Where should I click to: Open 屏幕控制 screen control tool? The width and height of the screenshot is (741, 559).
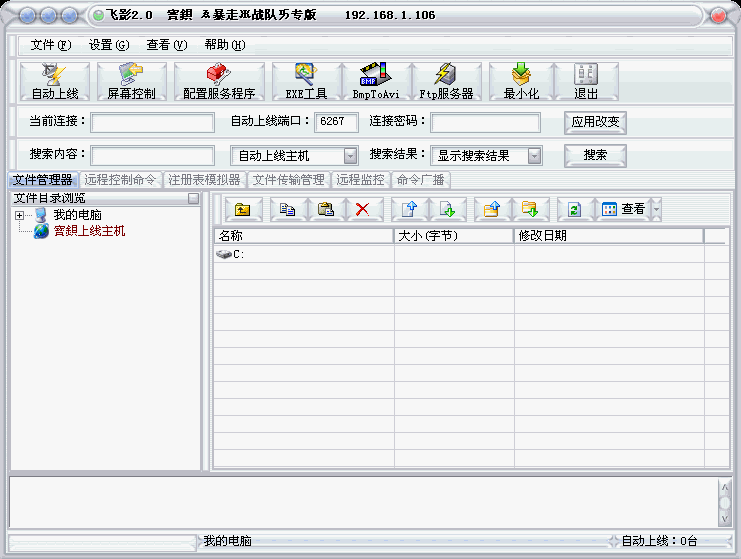click(131, 81)
